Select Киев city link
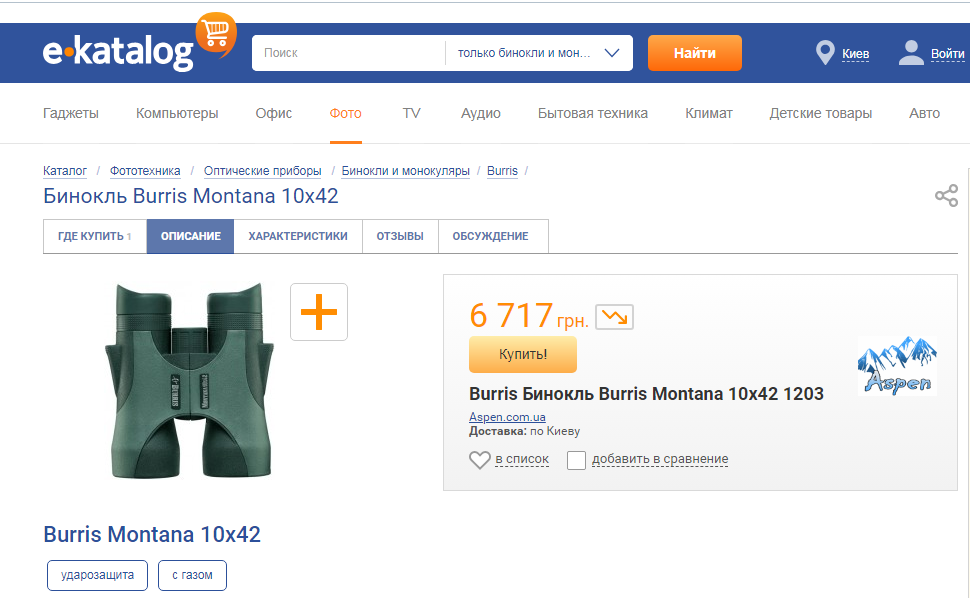 (x=855, y=54)
